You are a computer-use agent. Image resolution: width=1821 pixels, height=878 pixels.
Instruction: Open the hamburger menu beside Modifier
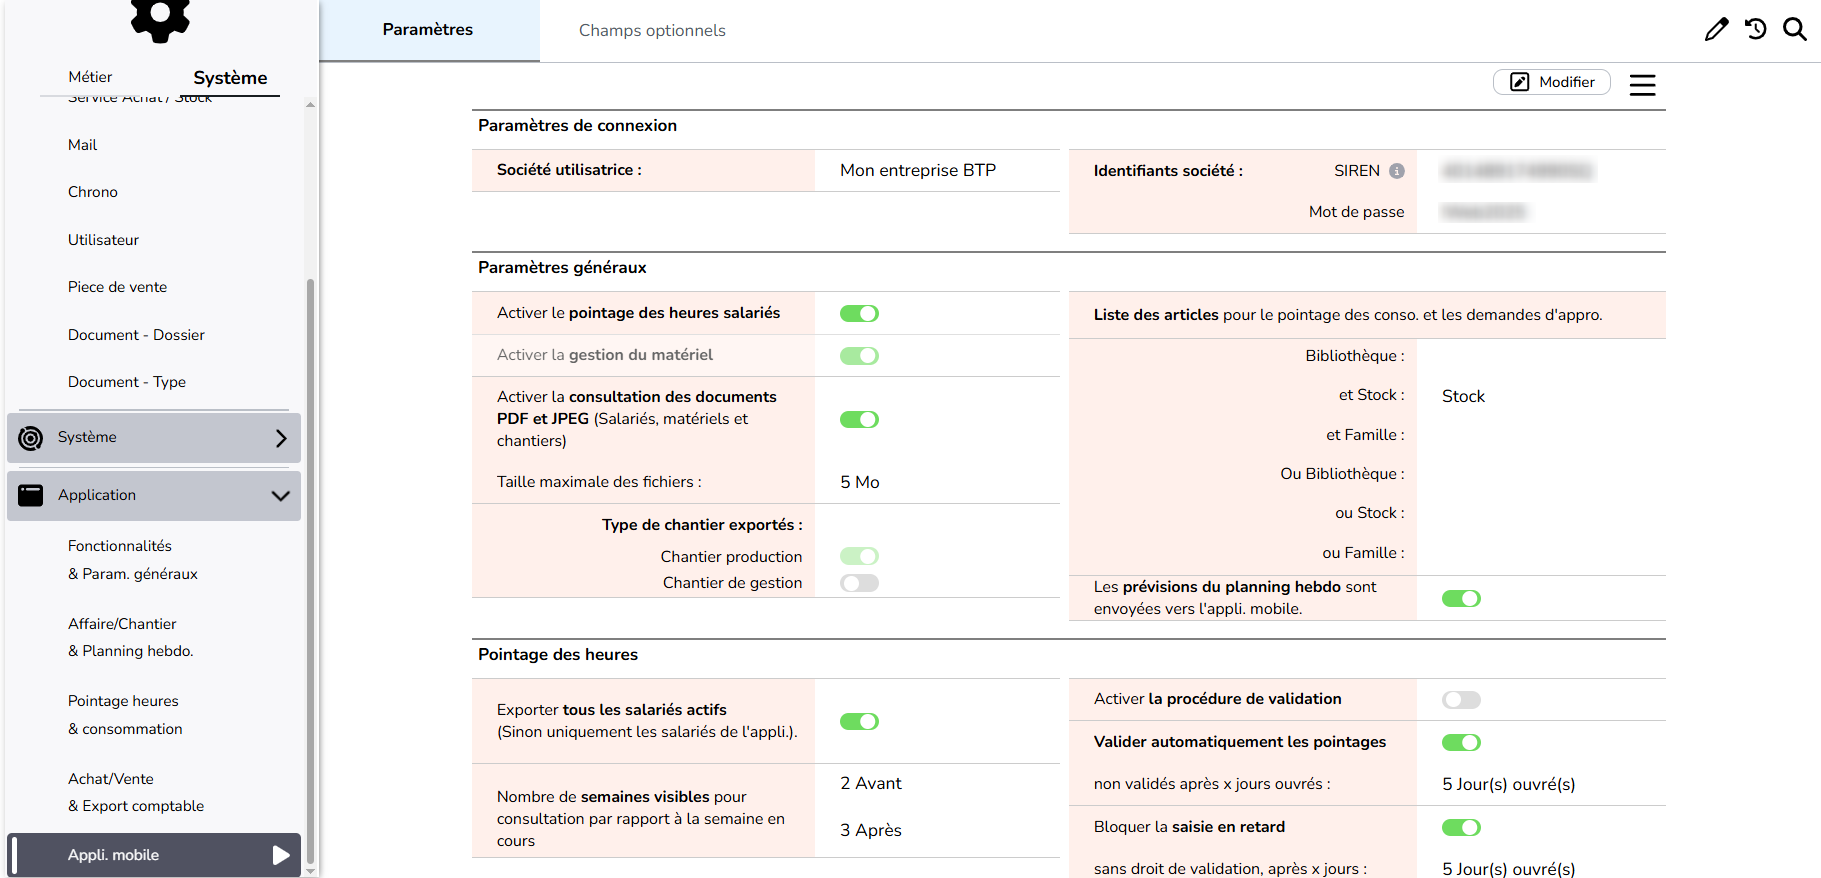[x=1642, y=85]
